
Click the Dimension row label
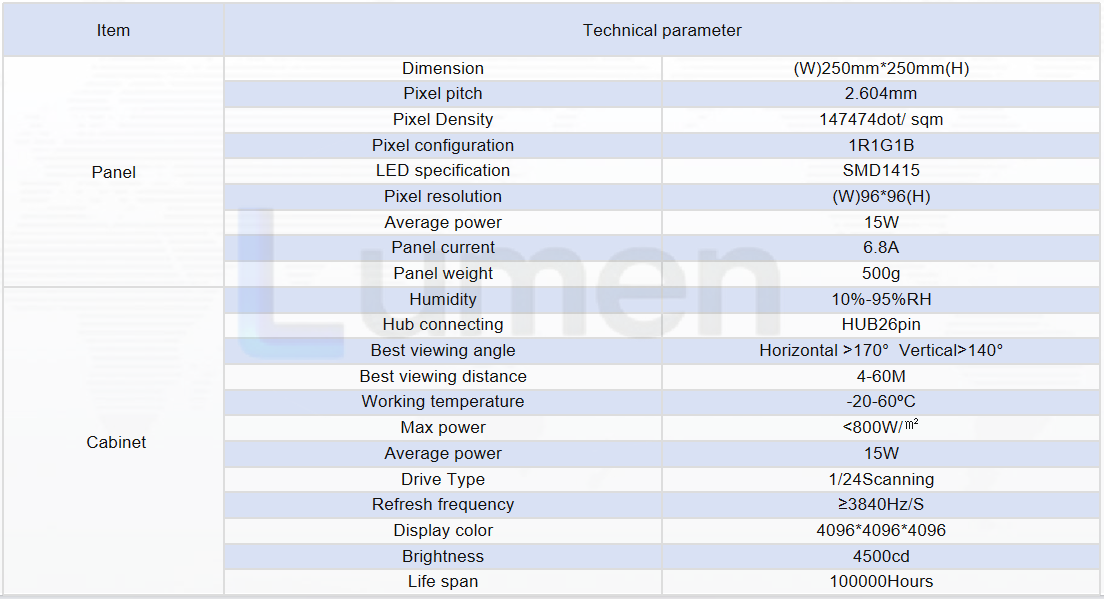tap(443, 68)
